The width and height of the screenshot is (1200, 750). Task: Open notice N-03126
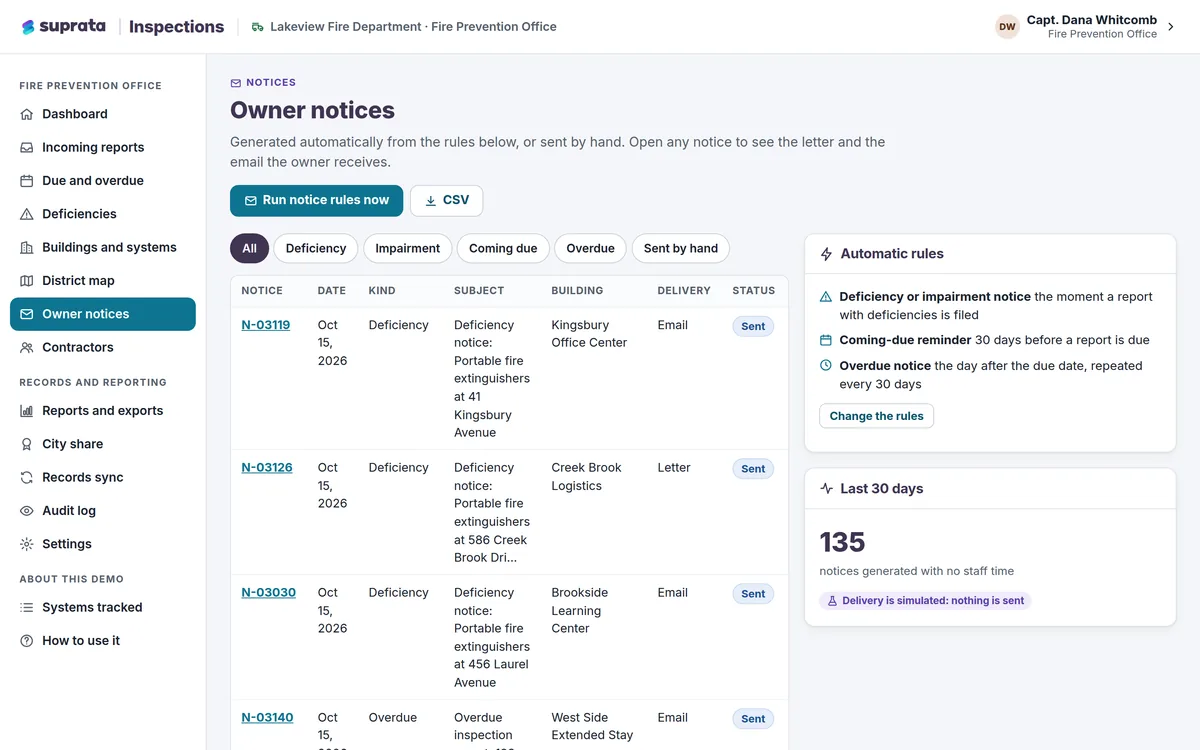267,467
